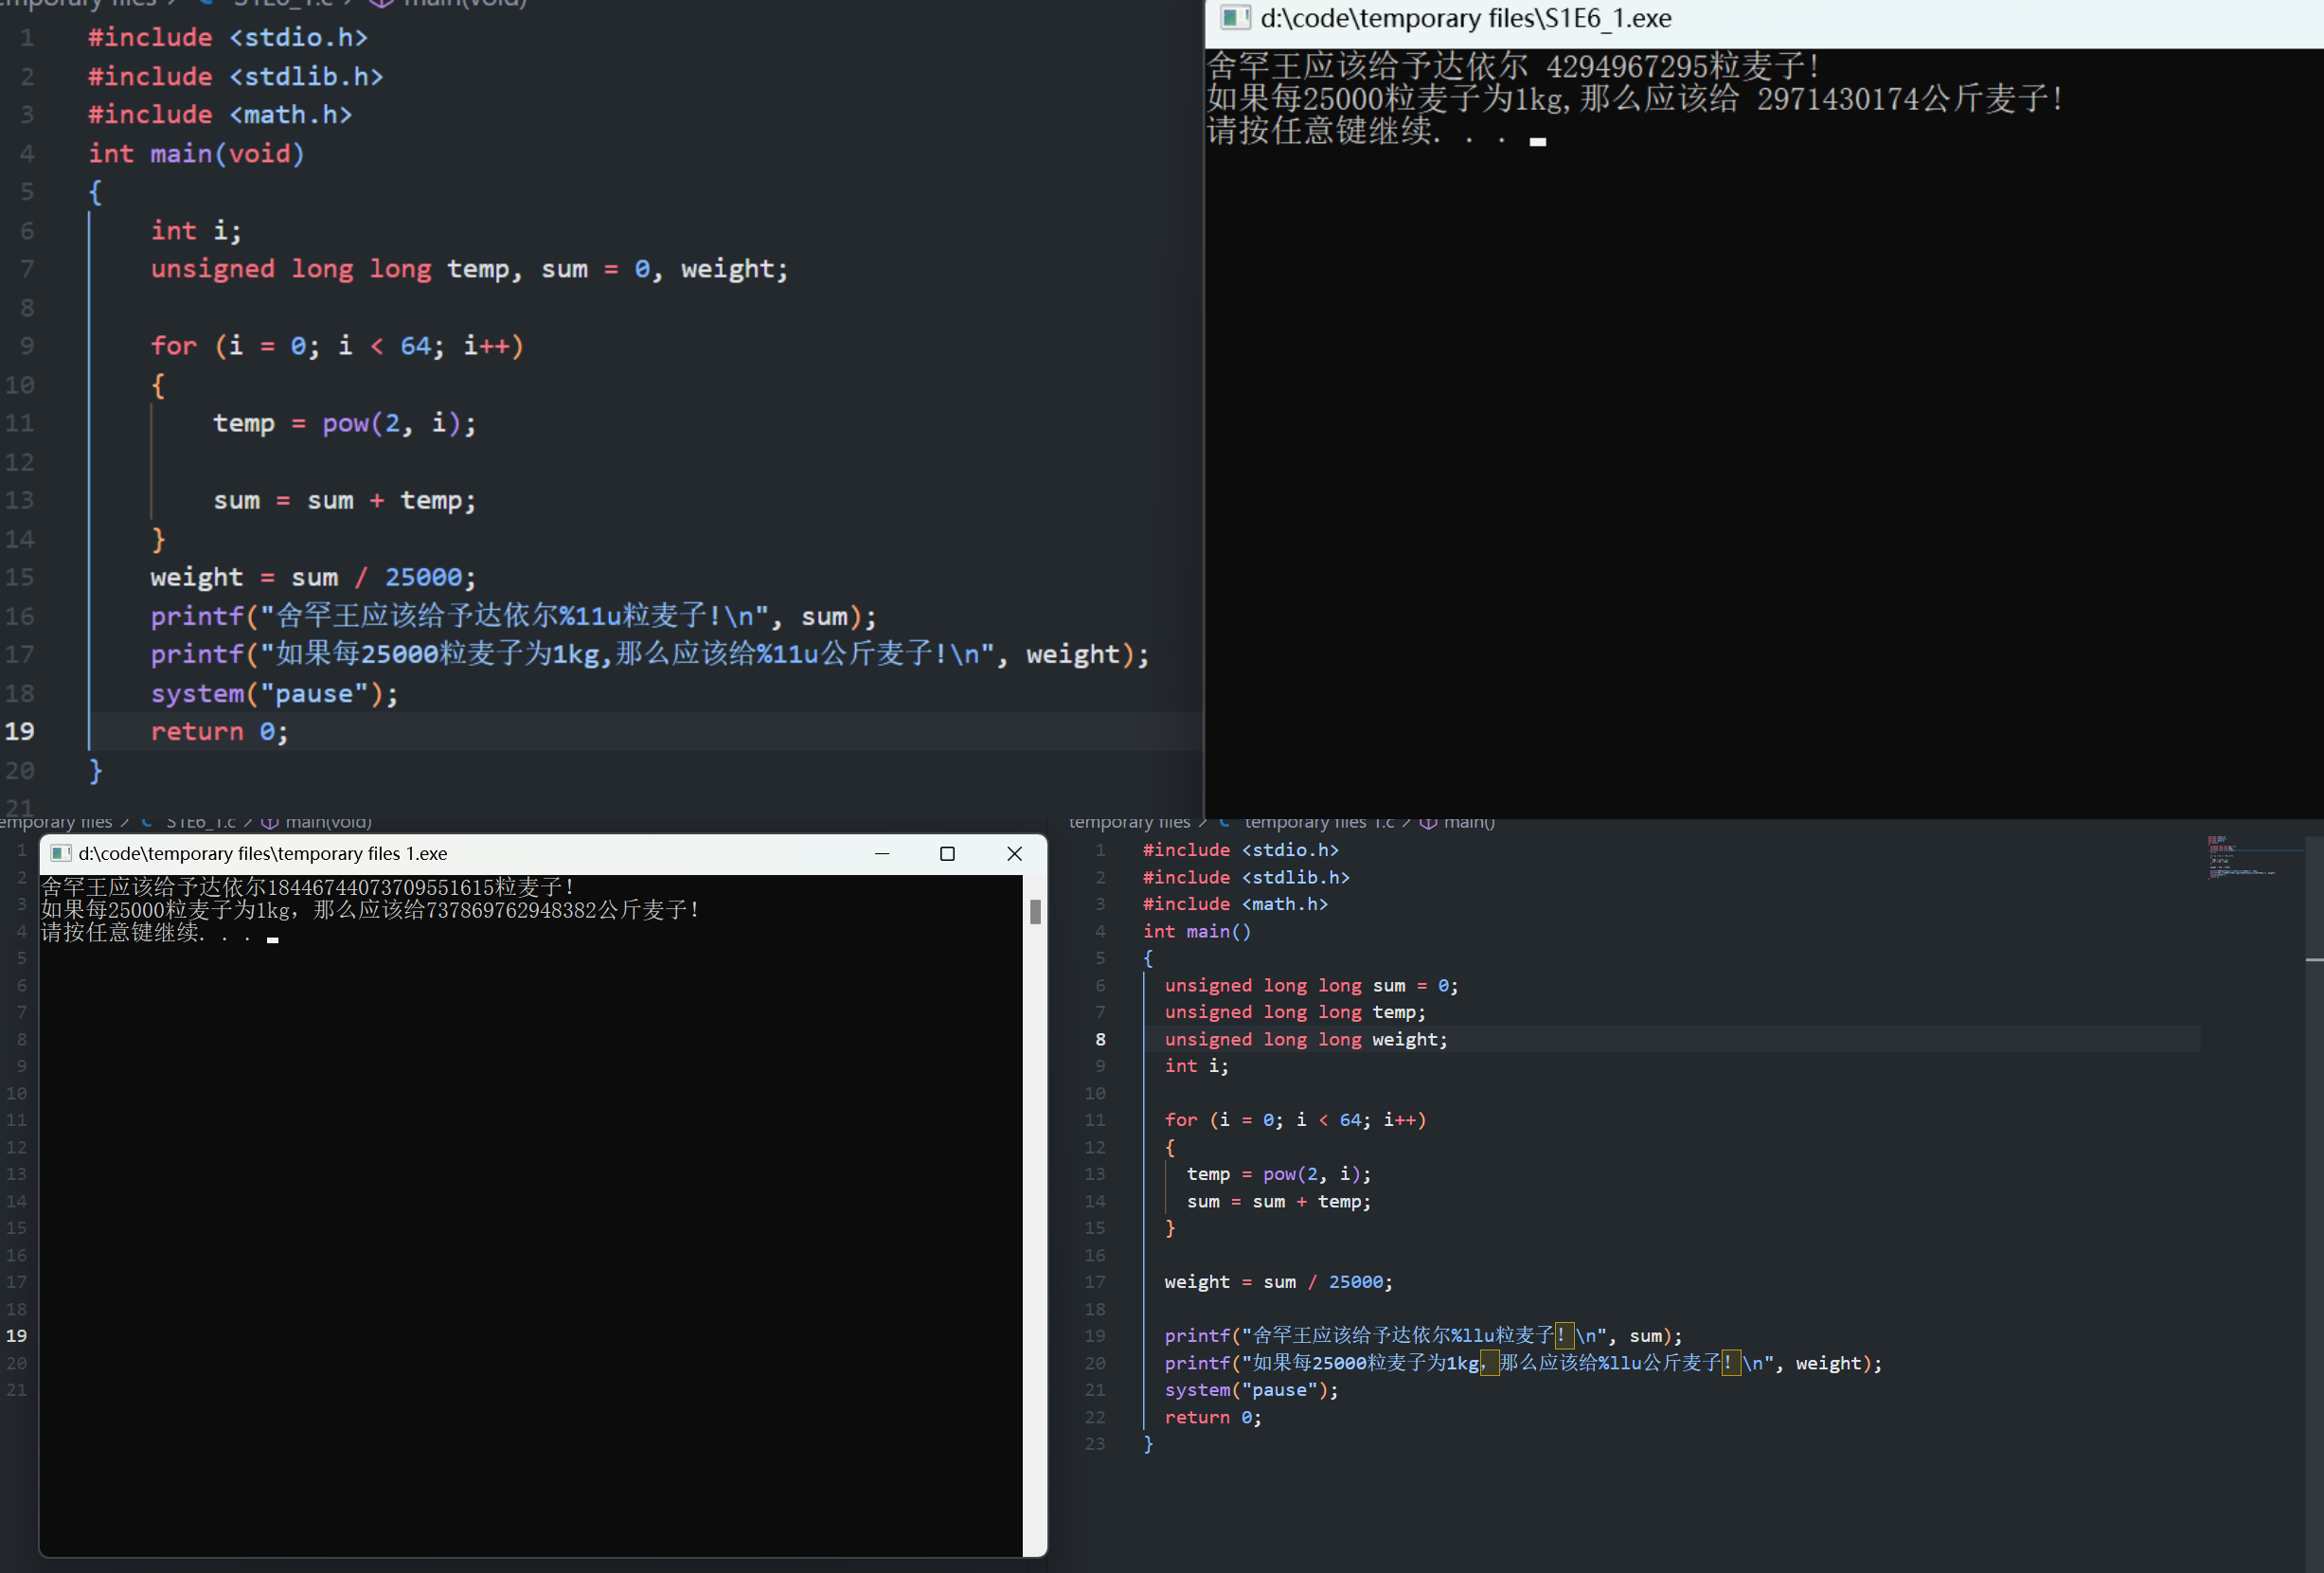2324x1573 pixels.
Task: Click 'unsigned long long weight;' on line 8
Action: 1306,1039
